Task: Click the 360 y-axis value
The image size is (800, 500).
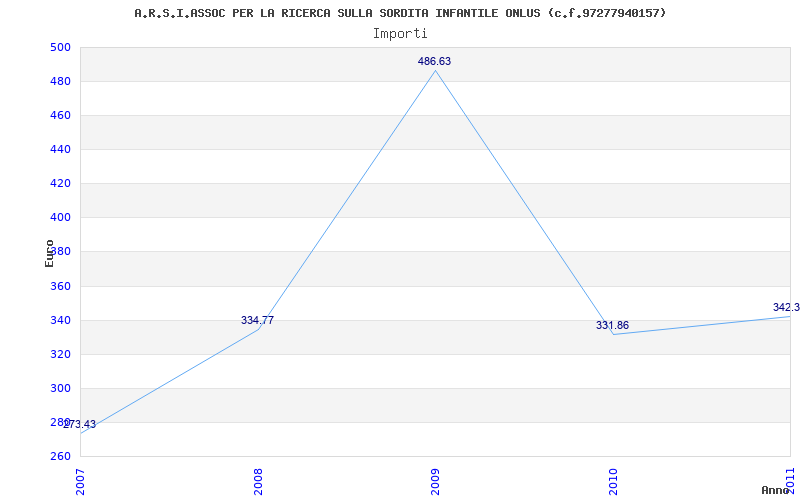Action: (60, 286)
